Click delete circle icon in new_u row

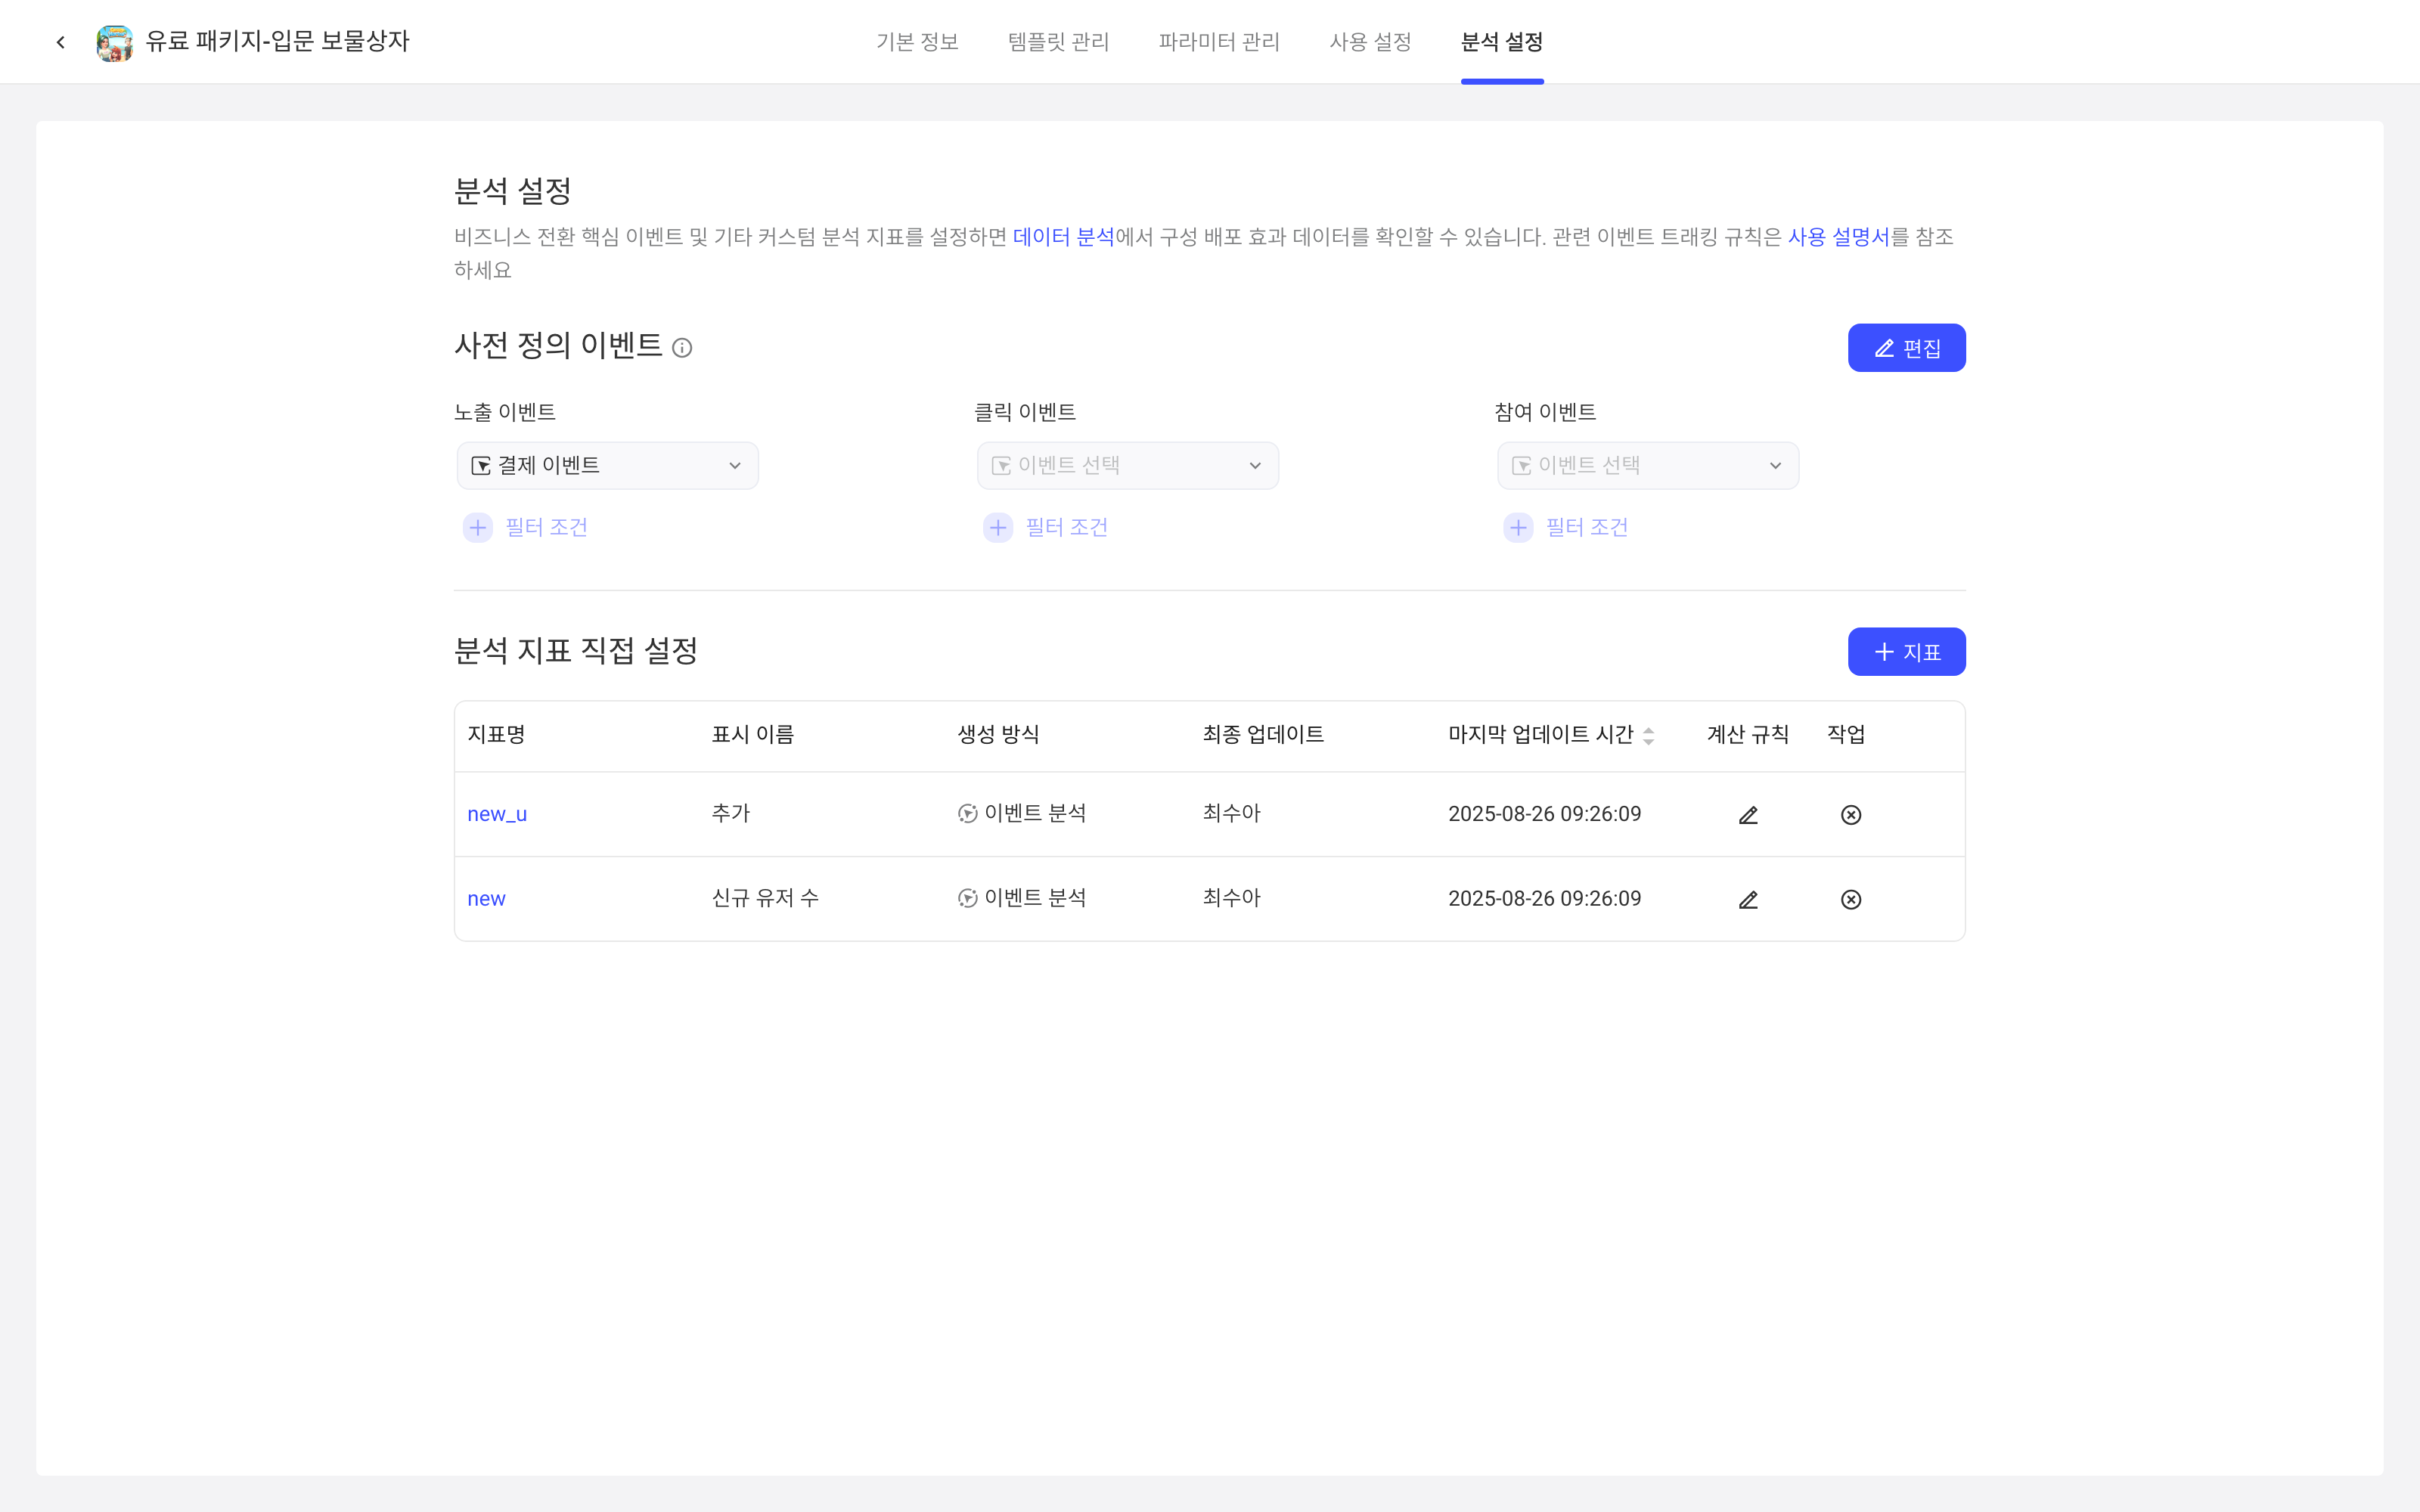[x=1851, y=815]
